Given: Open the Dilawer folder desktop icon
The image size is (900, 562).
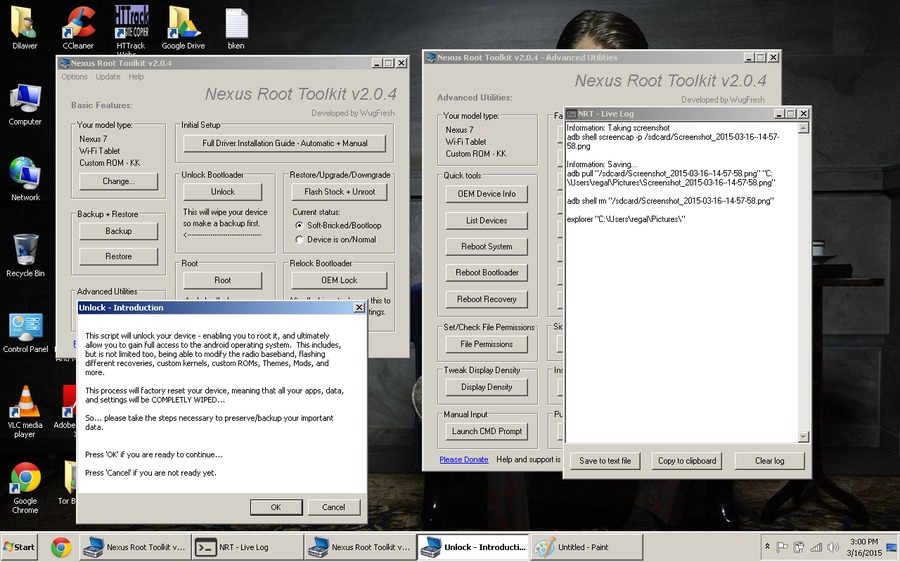Looking at the screenshot, I should pyautogui.click(x=25, y=28).
